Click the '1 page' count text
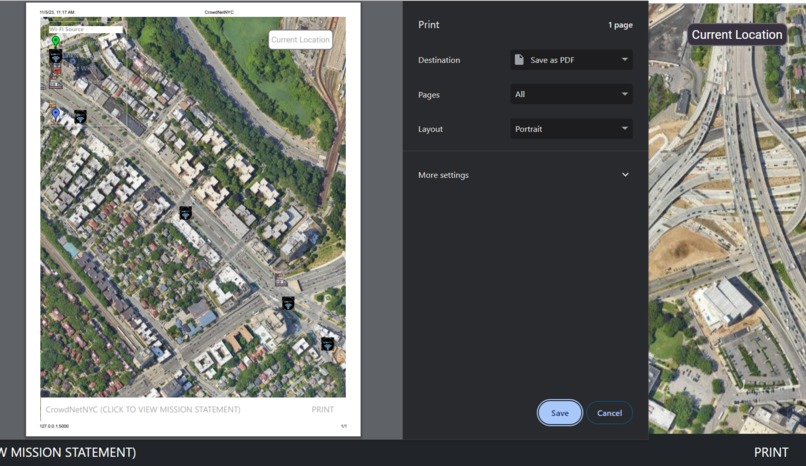Screen dimensions: 806x466 (620, 25)
